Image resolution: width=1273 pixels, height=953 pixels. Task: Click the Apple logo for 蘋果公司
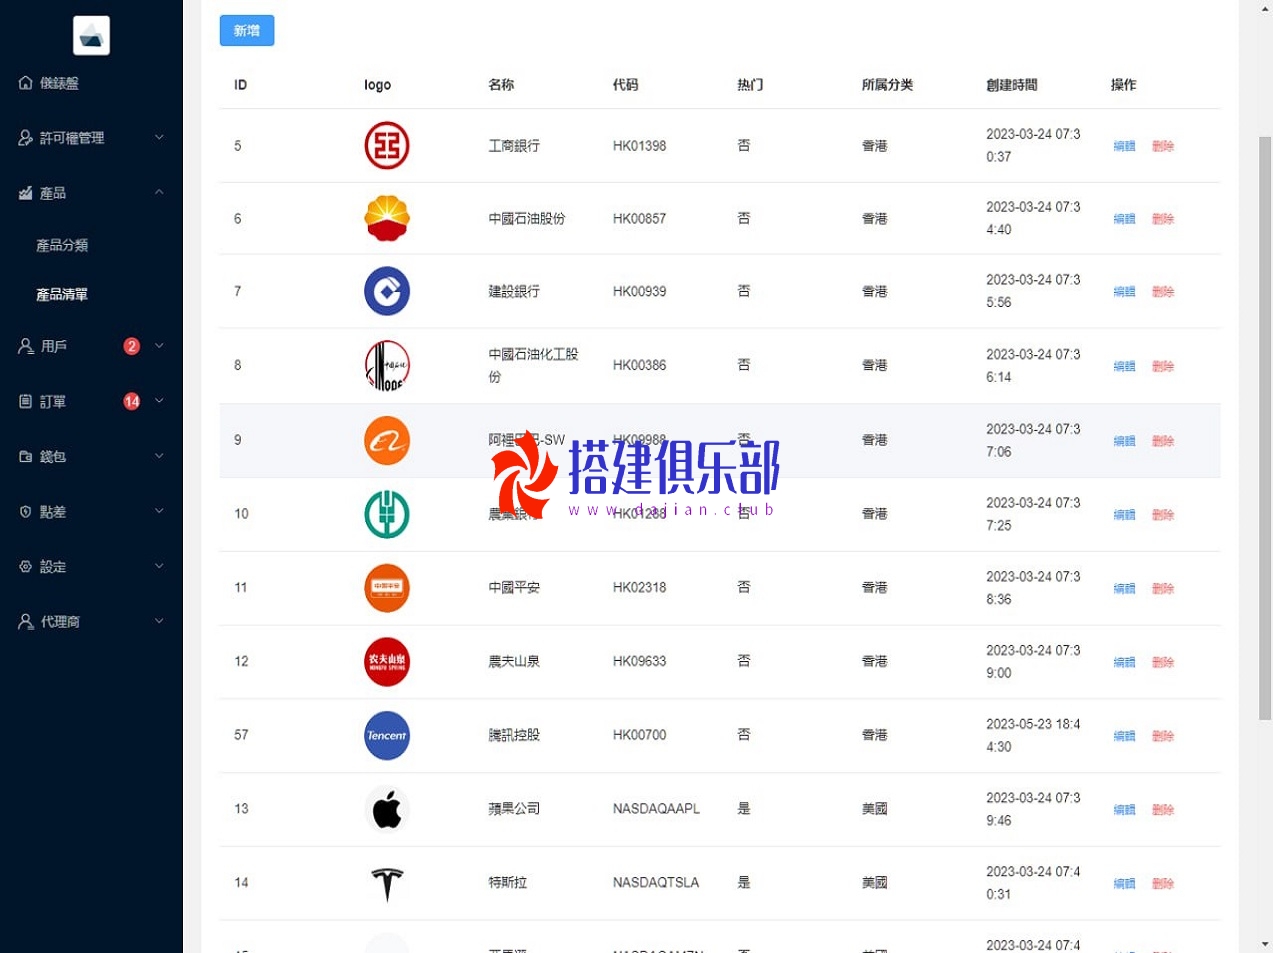[387, 809]
